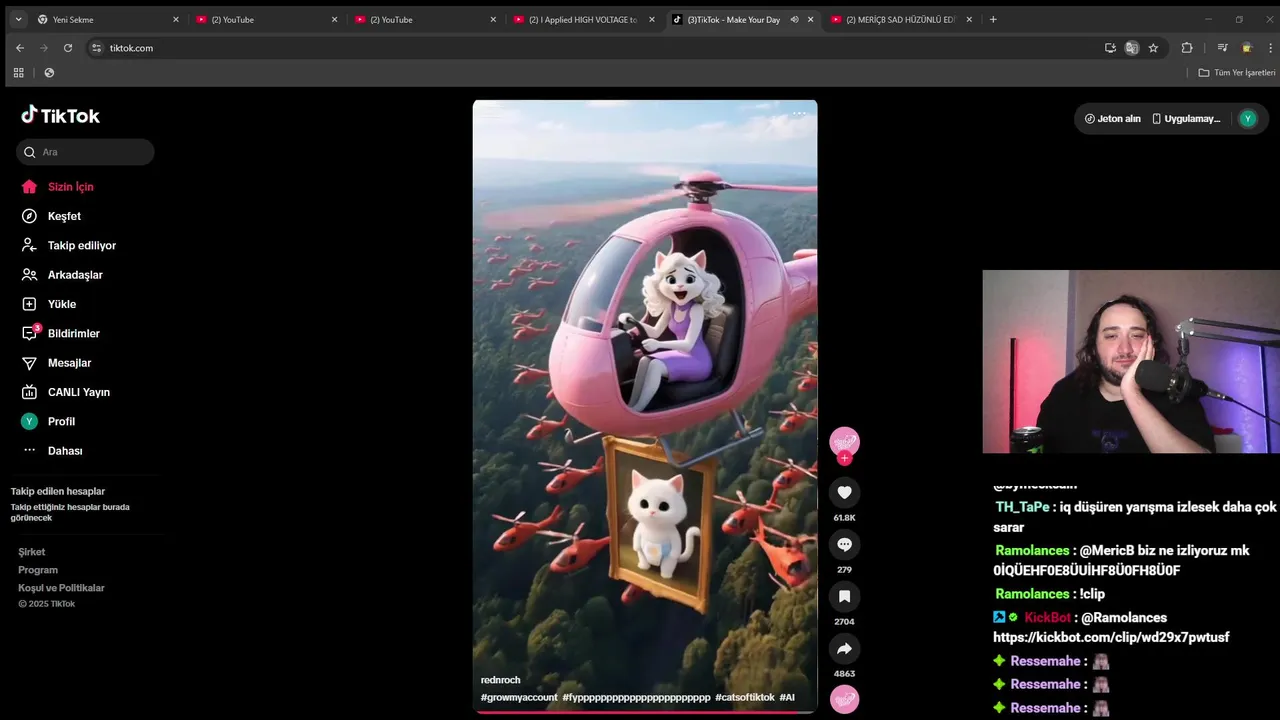Open the #AI hashtag

(x=787, y=697)
